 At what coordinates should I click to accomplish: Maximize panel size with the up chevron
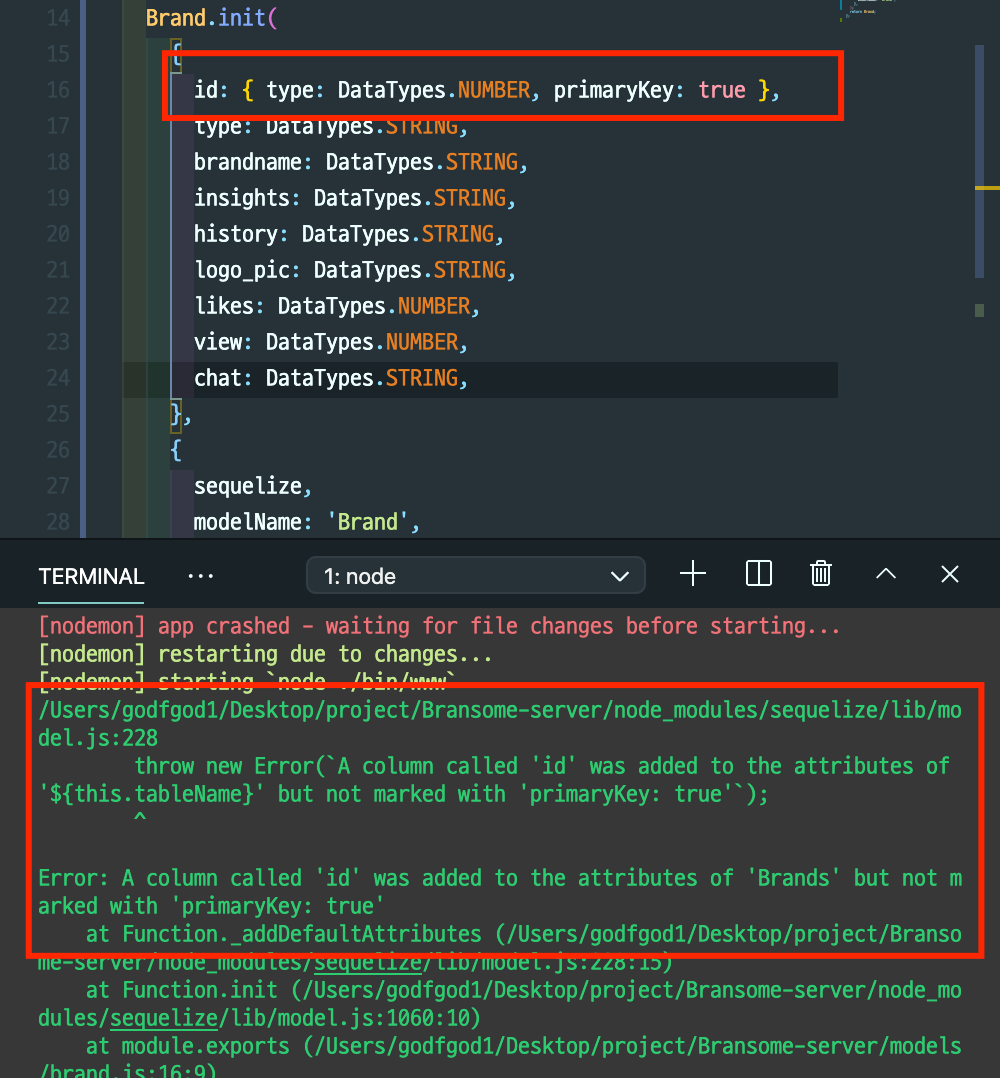(886, 574)
